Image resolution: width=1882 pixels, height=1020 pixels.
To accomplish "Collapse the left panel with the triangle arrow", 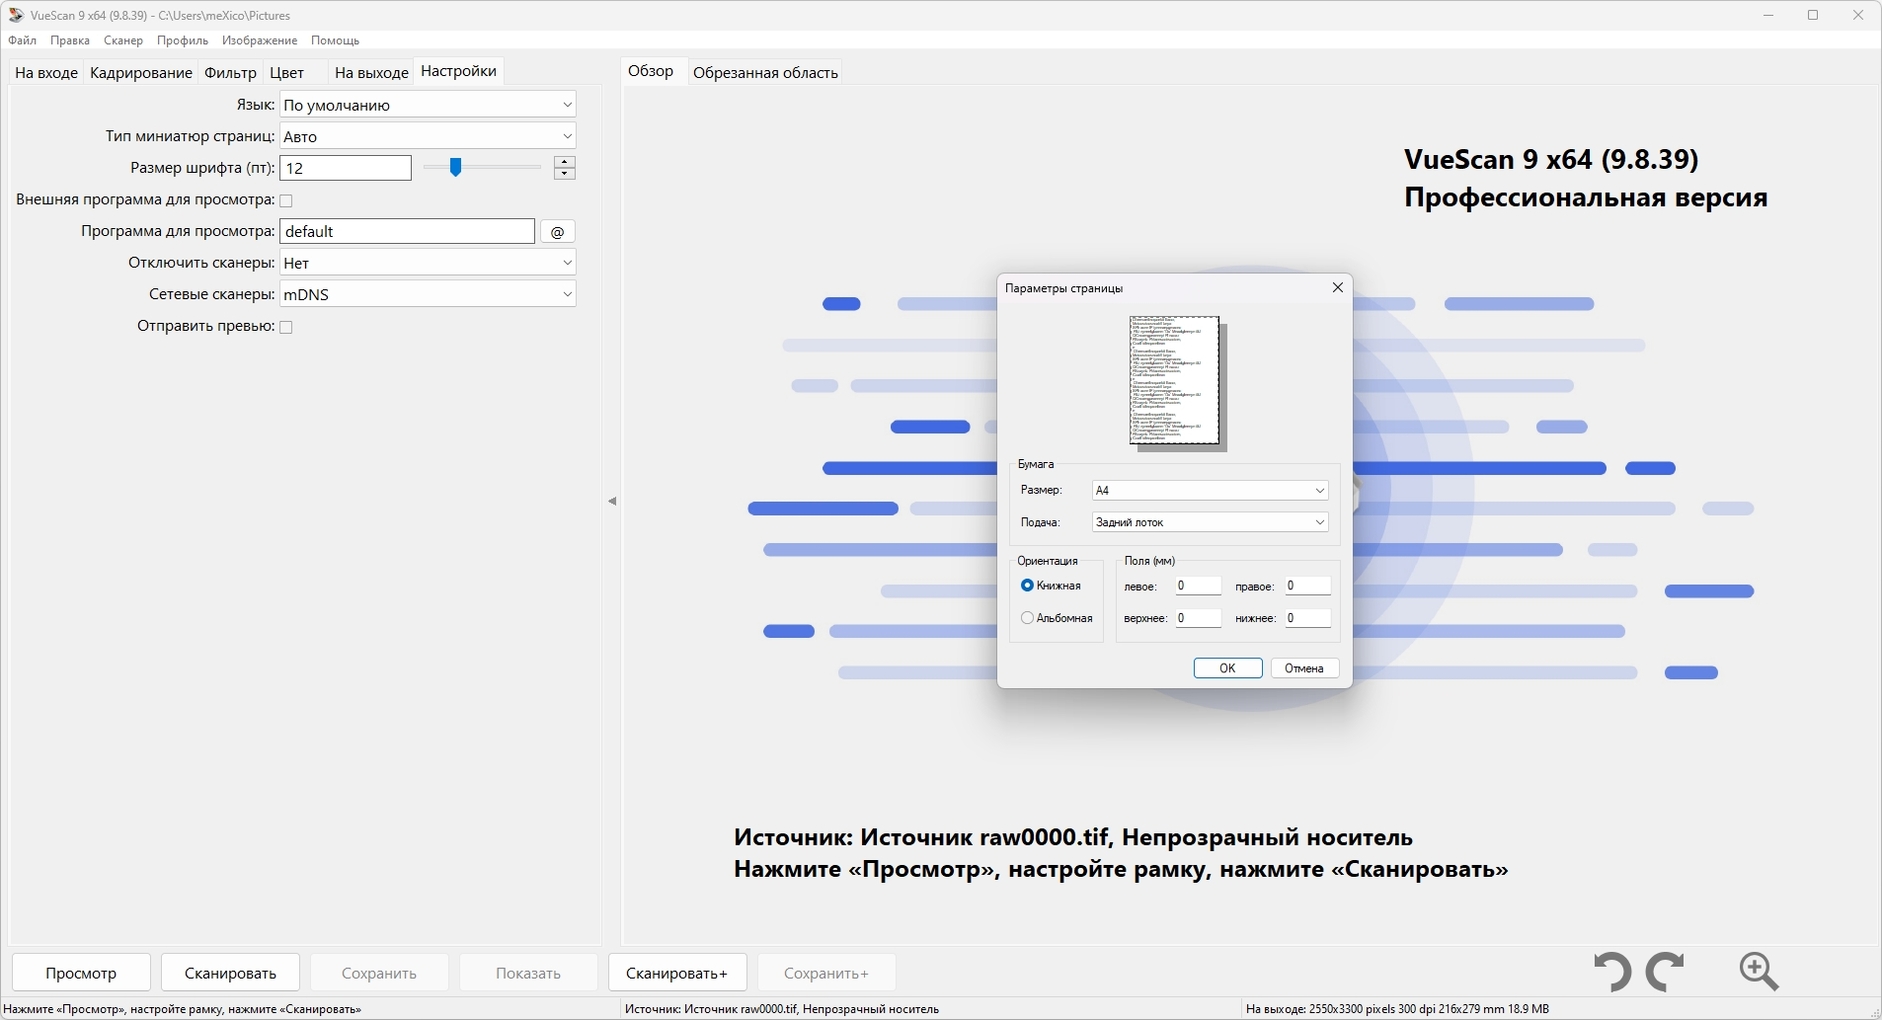I will tap(612, 501).
